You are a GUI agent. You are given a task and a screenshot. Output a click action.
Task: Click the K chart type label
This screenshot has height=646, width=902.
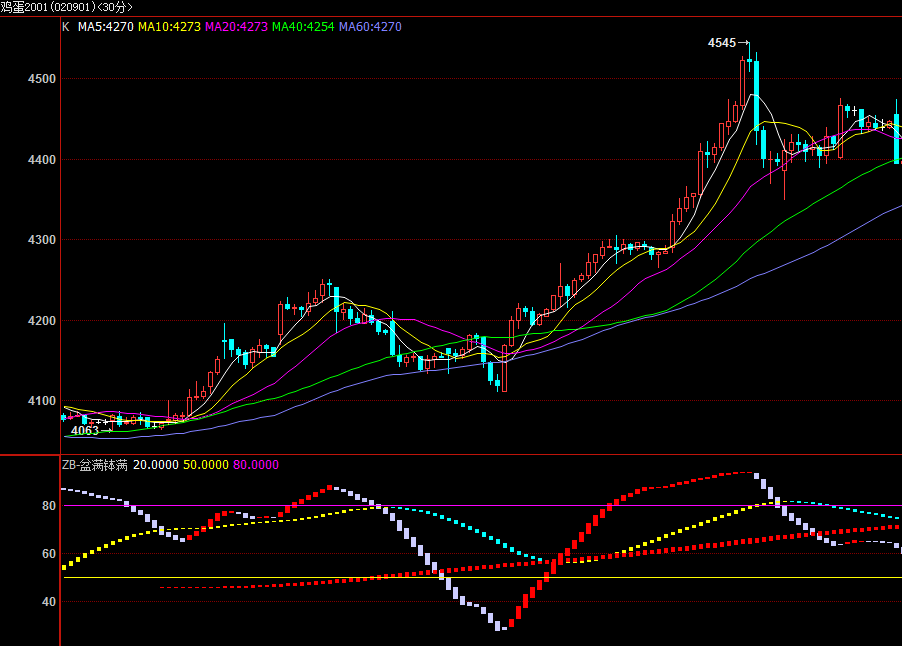click(66, 27)
